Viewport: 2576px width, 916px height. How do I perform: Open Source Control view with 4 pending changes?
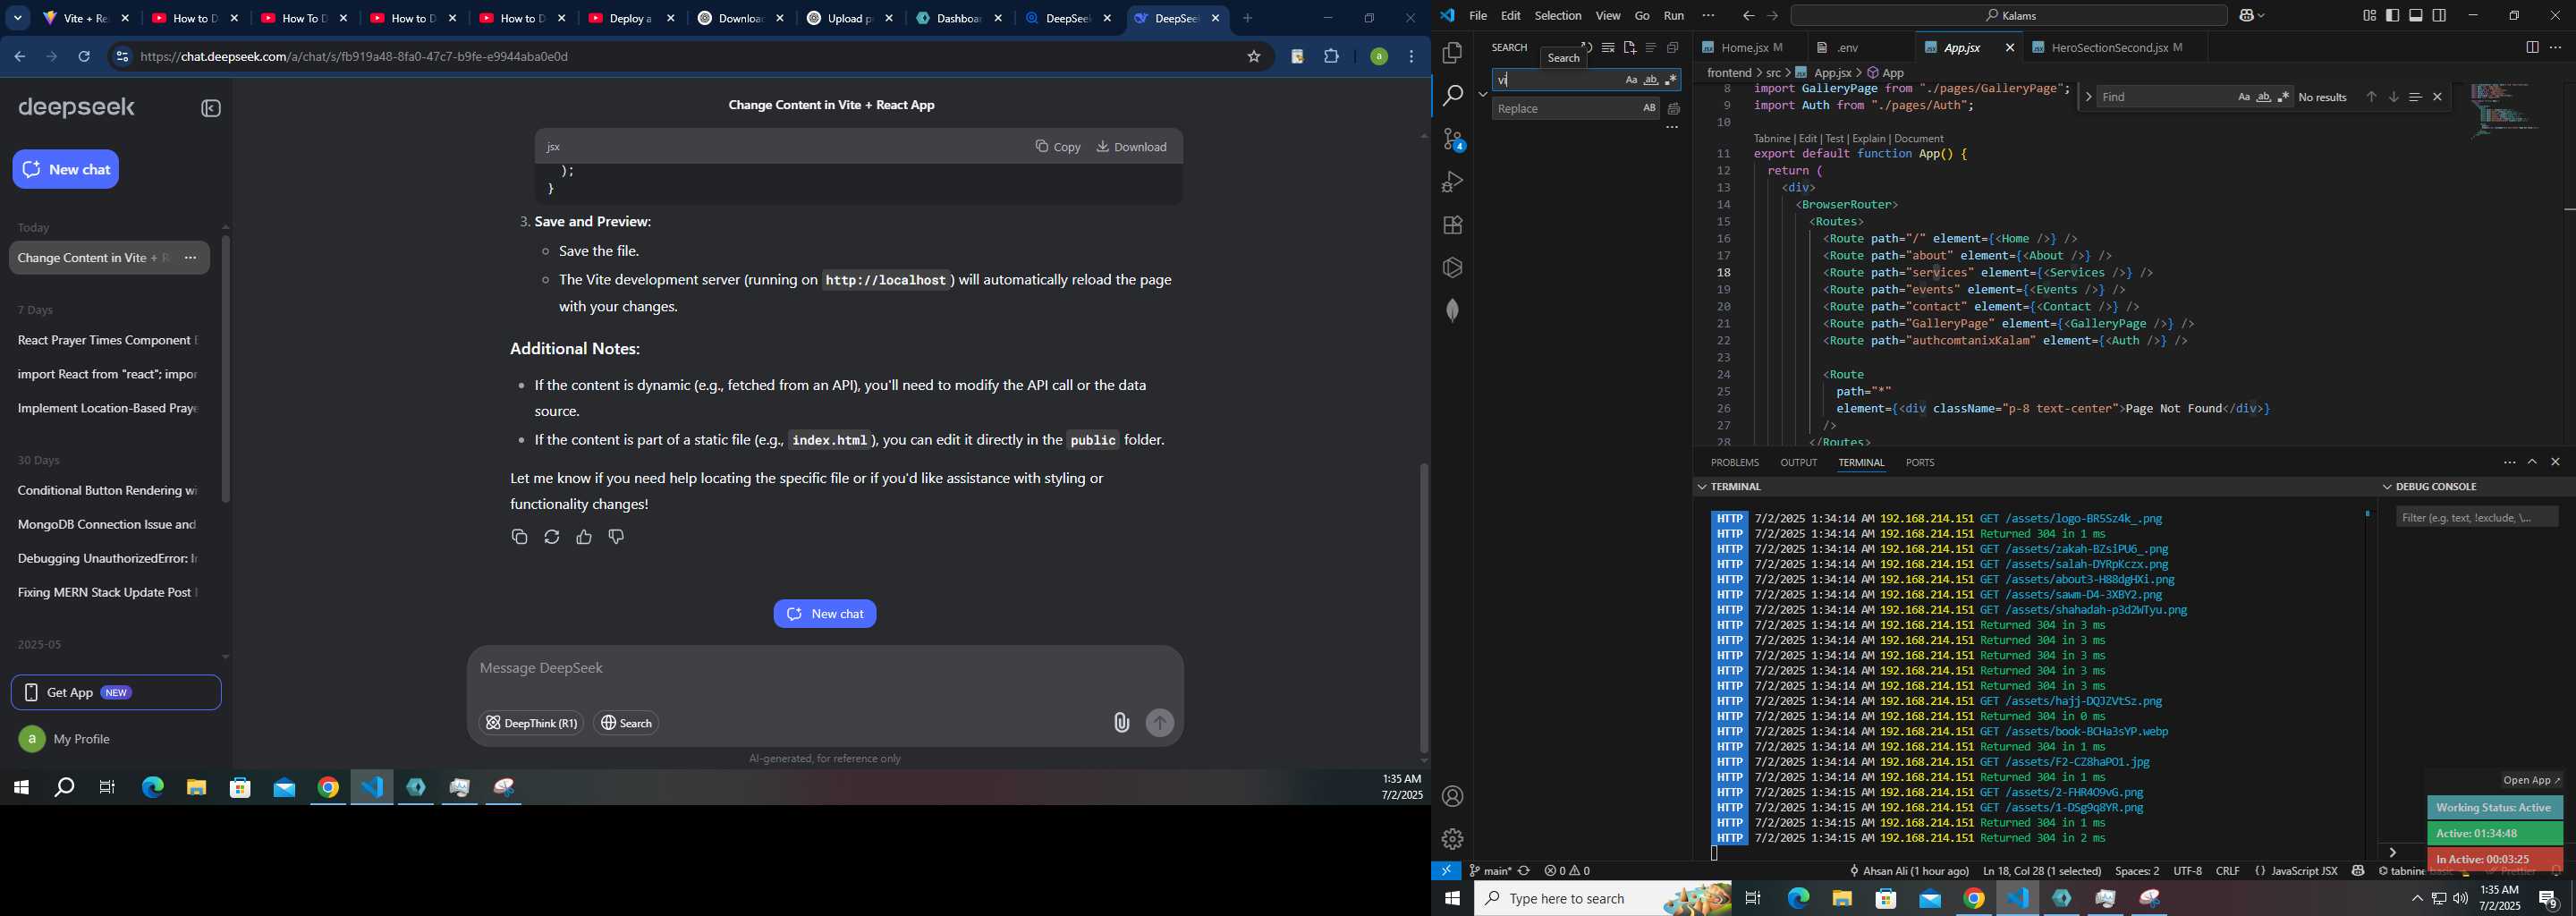click(1452, 139)
